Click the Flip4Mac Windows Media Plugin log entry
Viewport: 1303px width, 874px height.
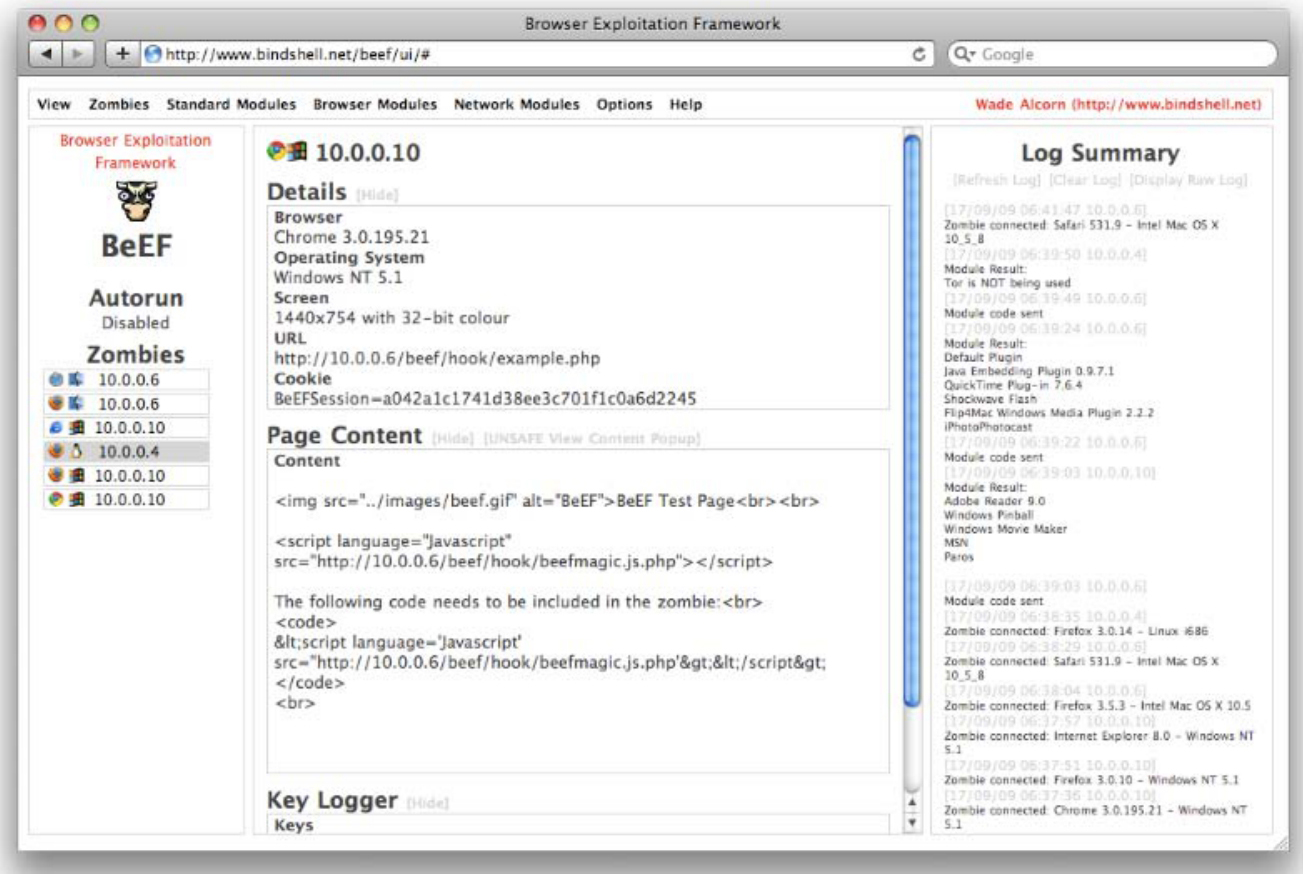(1049, 412)
